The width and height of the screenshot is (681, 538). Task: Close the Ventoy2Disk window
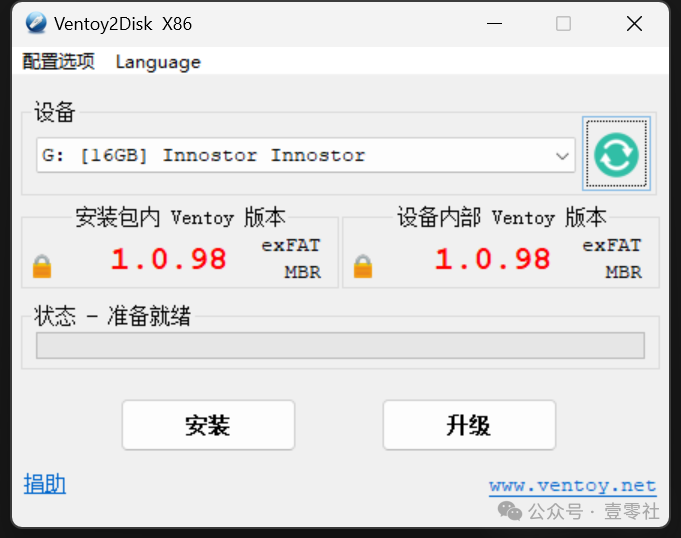click(634, 23)
